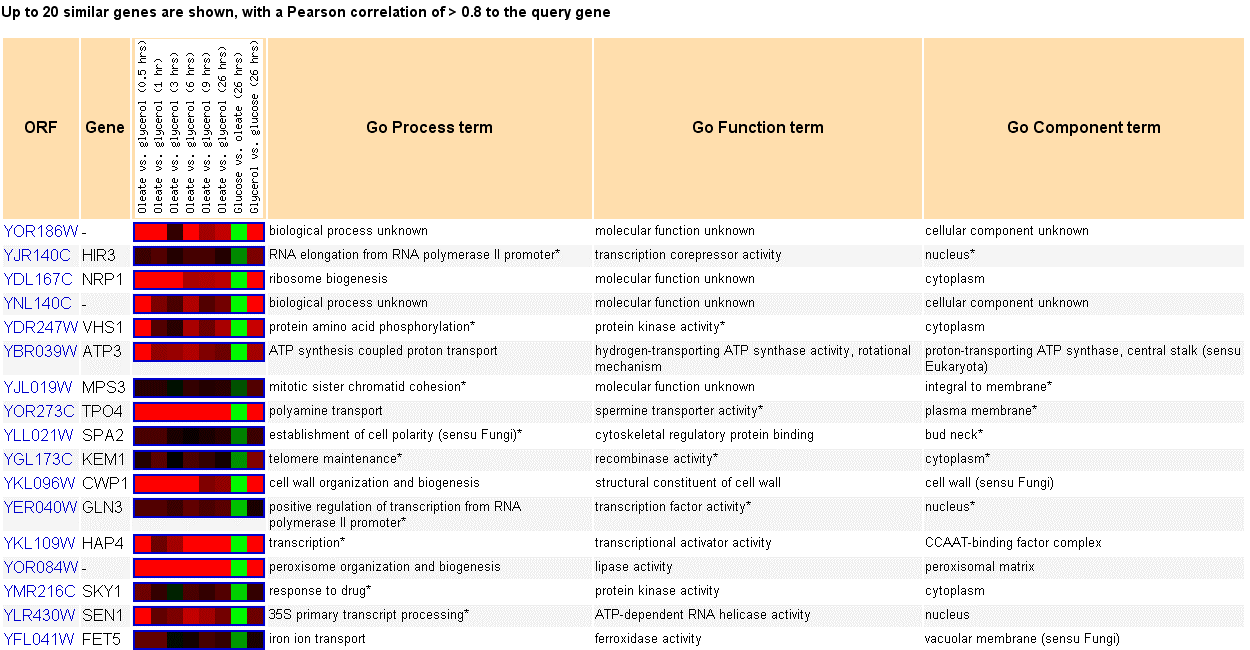Open the YFL041W ORF link
The width and height of the screenshot is (1250, 650).
click(39, 639)
